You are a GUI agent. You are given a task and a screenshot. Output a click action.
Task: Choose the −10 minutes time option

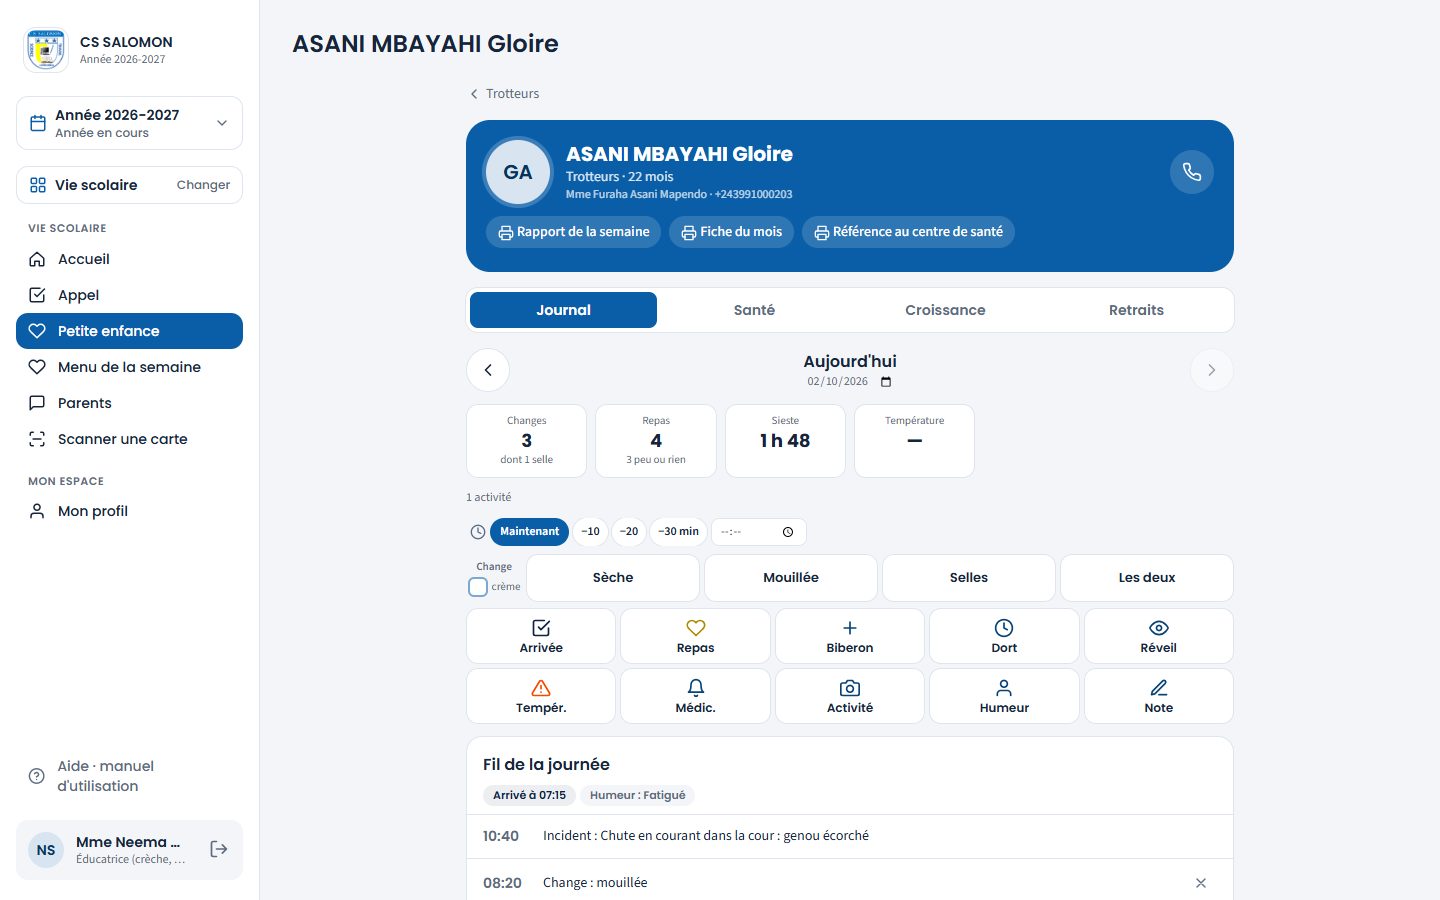[591, 532]
